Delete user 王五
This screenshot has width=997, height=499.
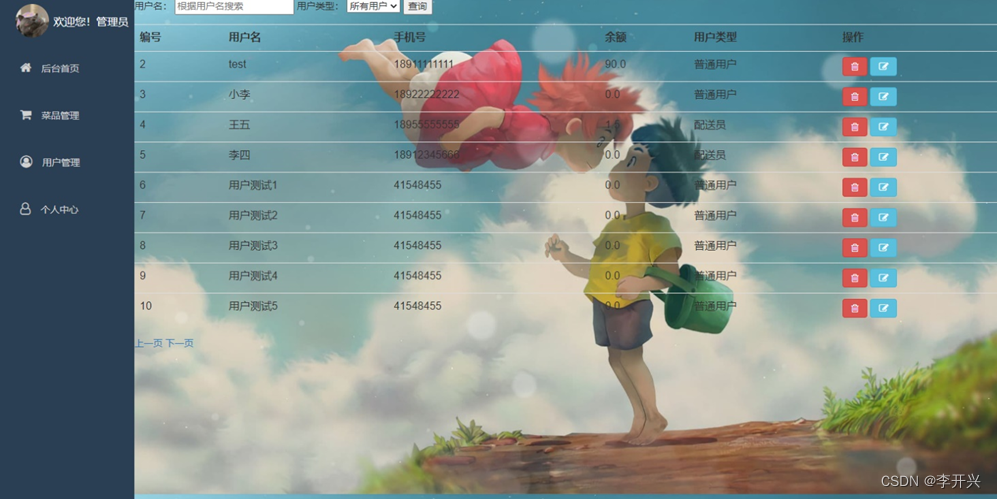855,127
